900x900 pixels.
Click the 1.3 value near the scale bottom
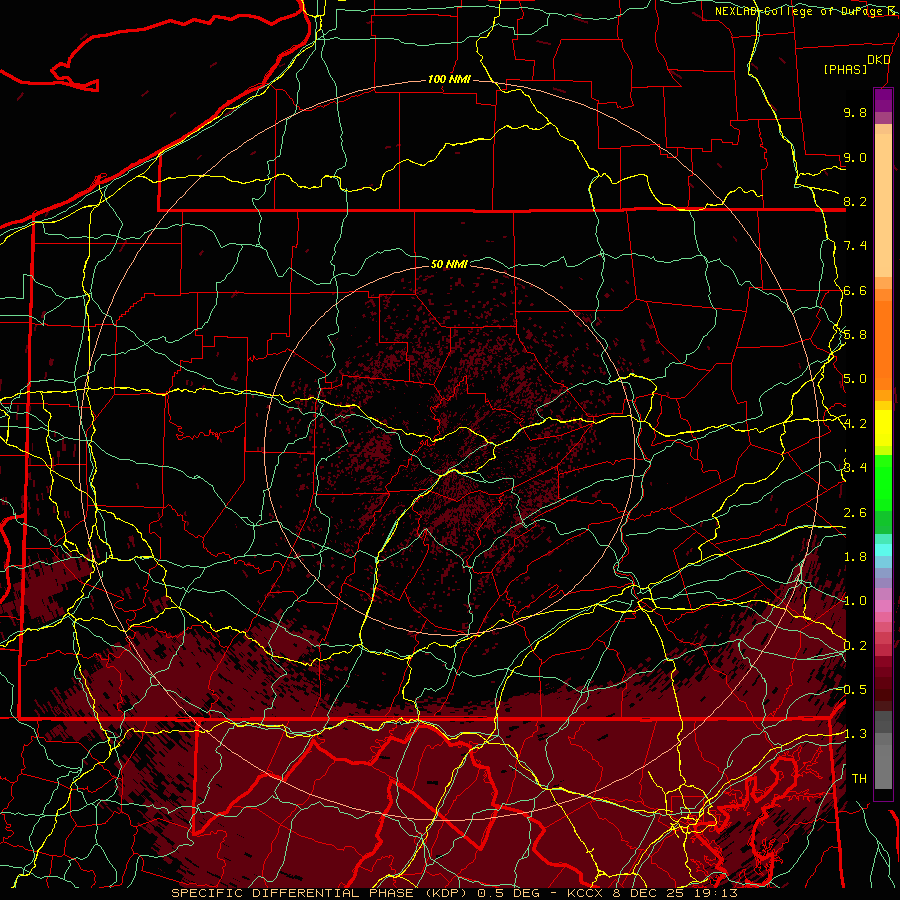point(855,734)
